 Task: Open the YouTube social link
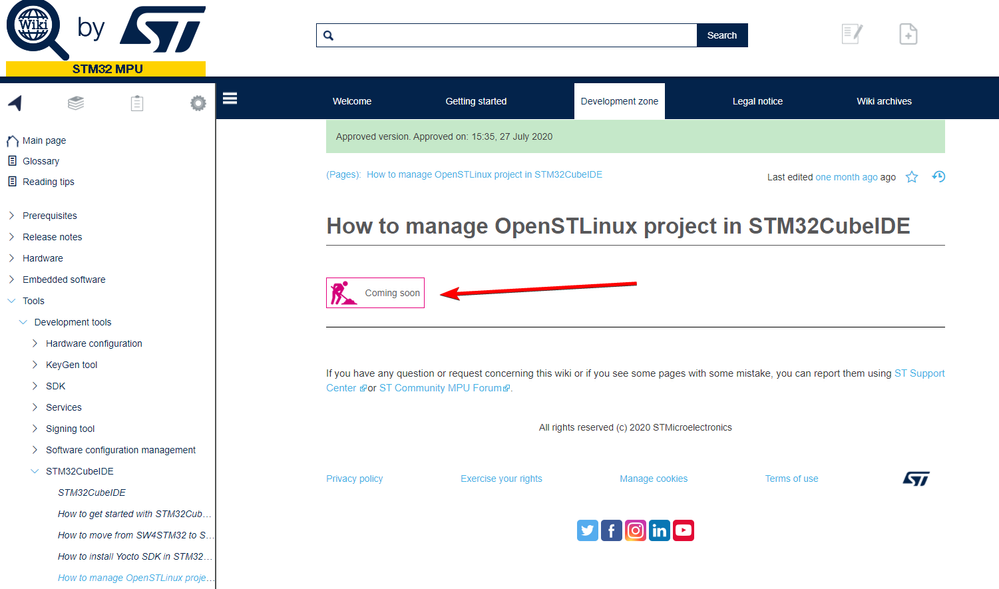(683, 530)
